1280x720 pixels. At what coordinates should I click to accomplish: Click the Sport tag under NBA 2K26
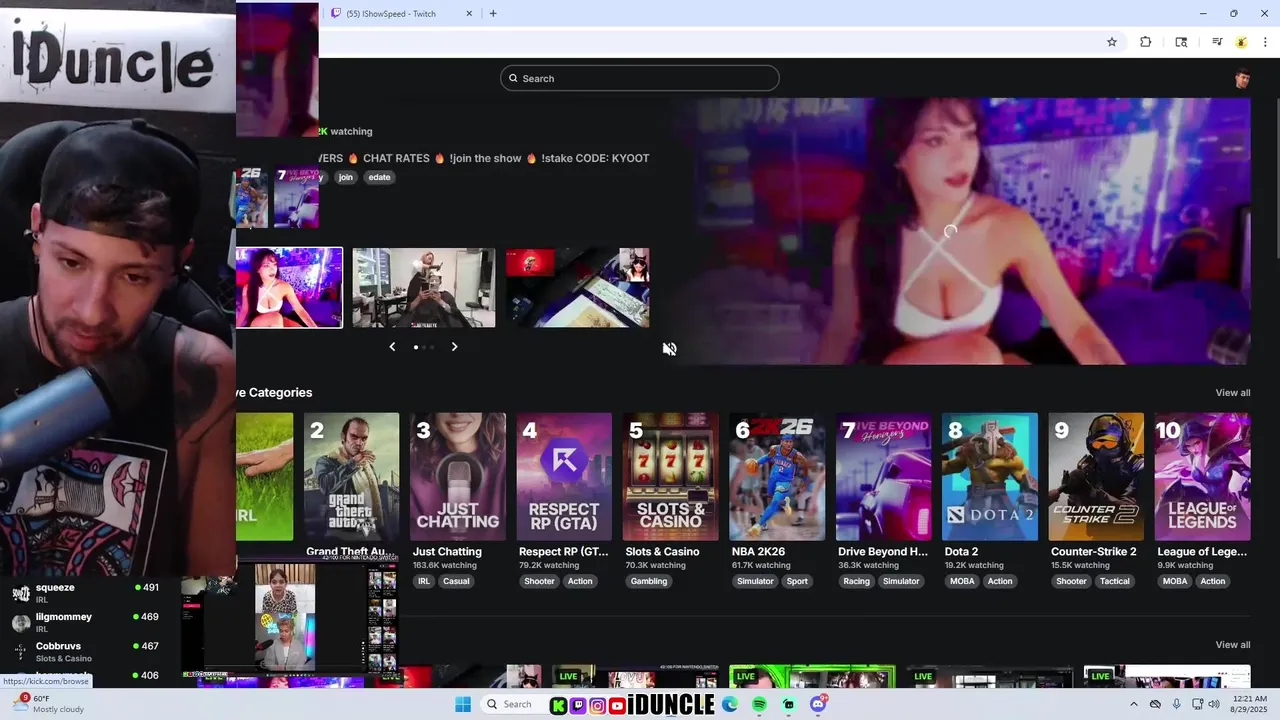click(x=797, y=581)
